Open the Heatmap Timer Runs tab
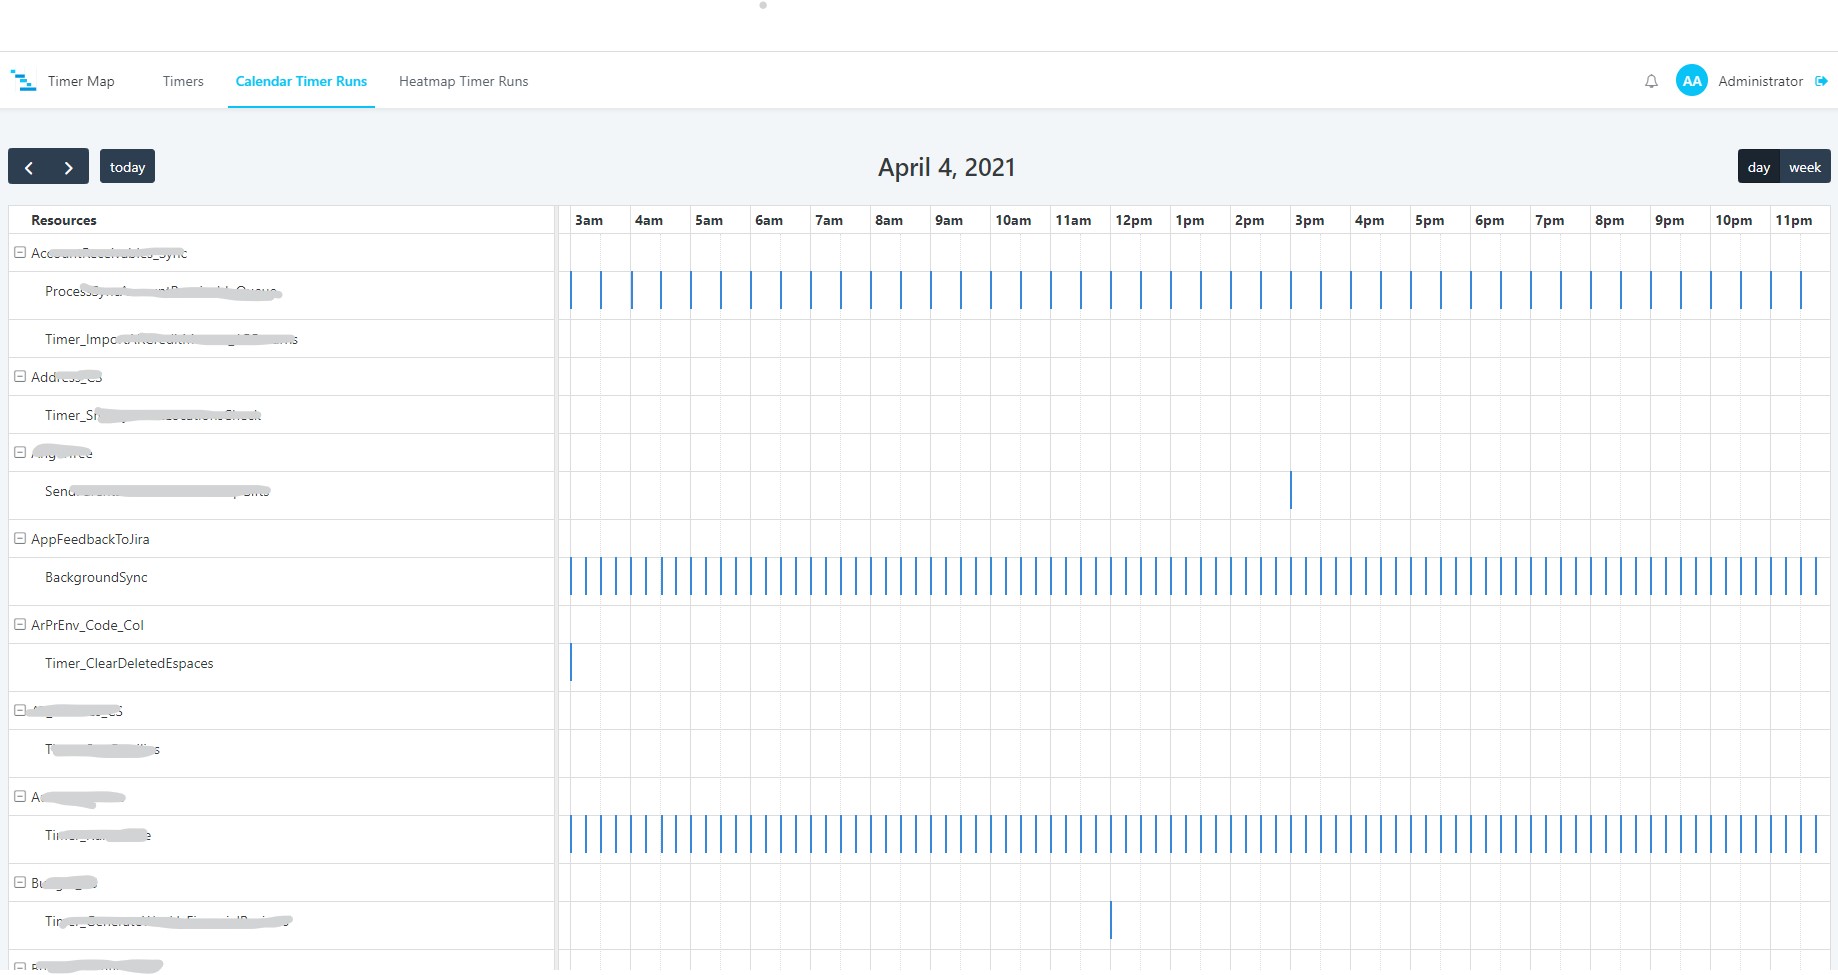Image resolution: width=1838 pixels, height=975 pixels. click(463, 81)
